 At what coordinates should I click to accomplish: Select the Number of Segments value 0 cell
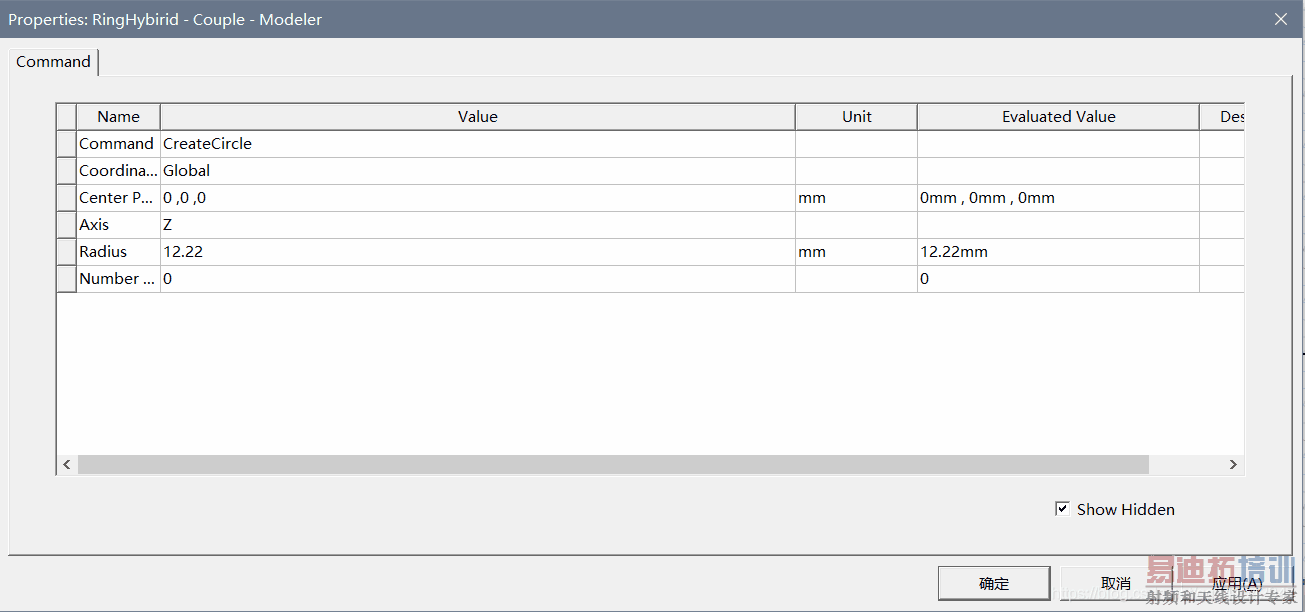tap(478, 279)
